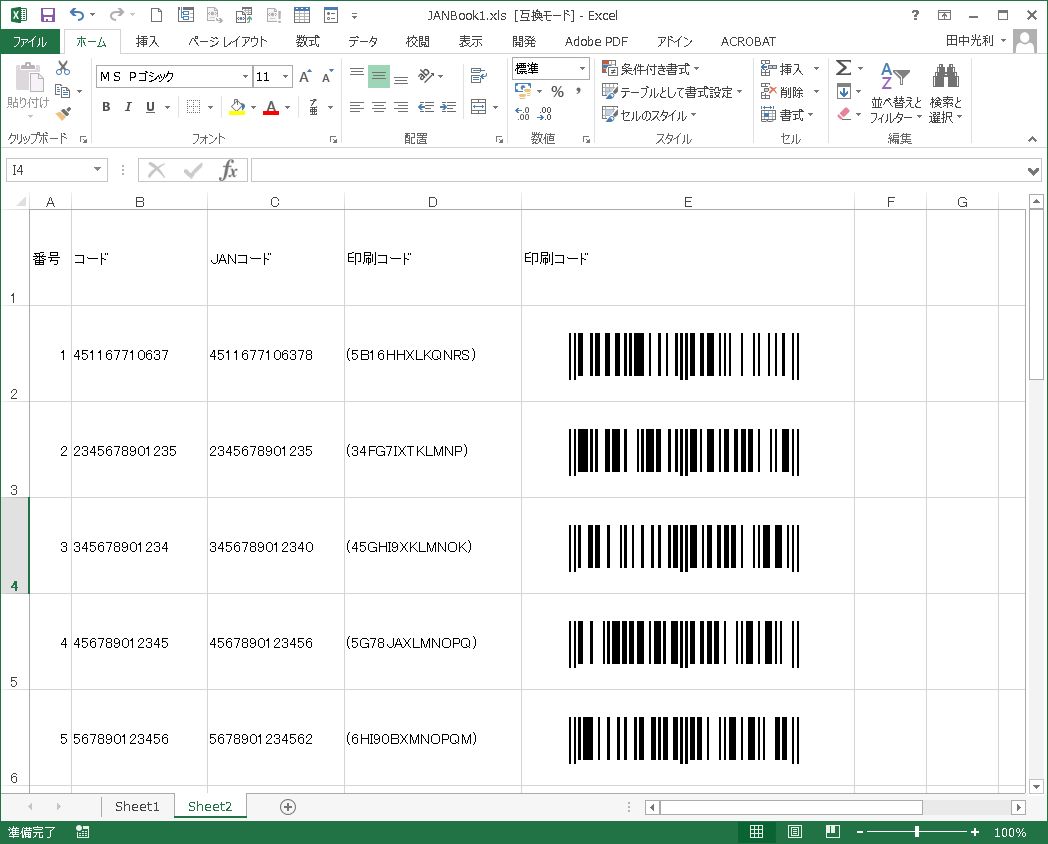
Task: Toggle align text left
Action: coord(357,107)
